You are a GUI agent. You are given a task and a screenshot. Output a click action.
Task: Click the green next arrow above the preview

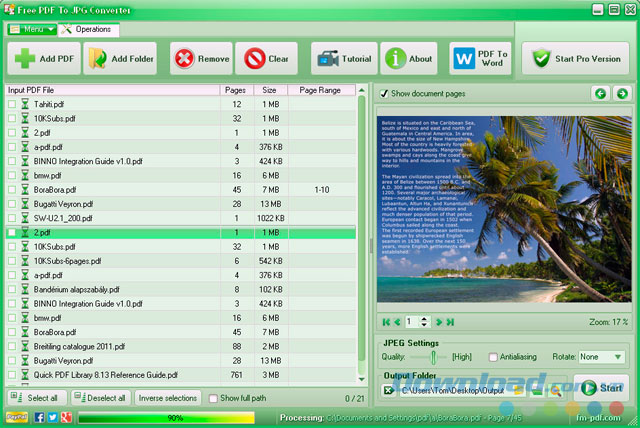tap(621, 94)
